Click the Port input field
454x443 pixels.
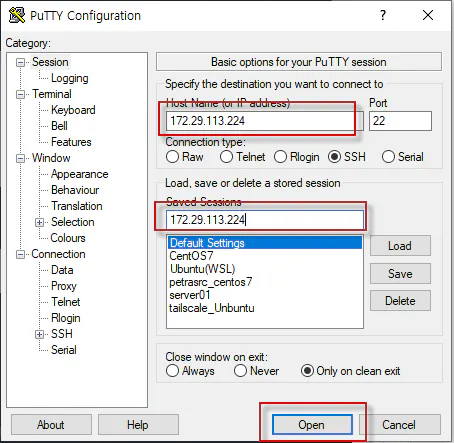point(400,121)
